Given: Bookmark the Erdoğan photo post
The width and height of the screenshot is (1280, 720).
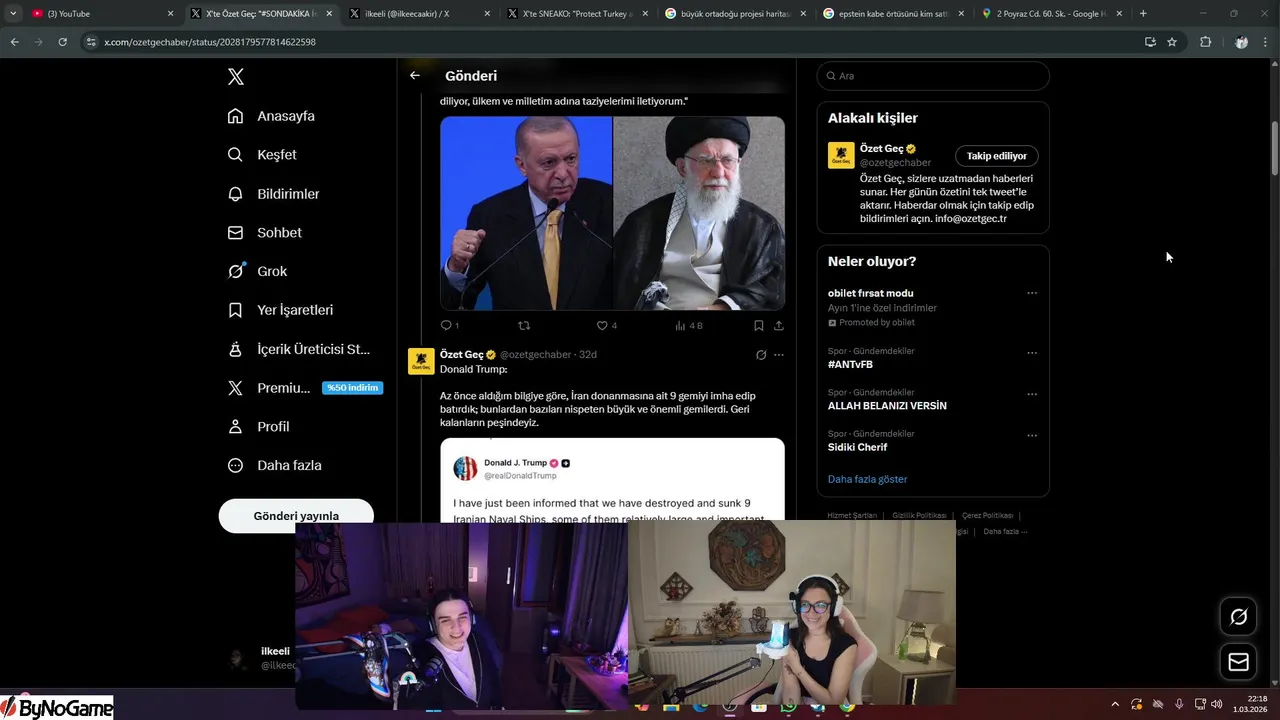Looking at the screenshot, I should click(x=758, y=325).
